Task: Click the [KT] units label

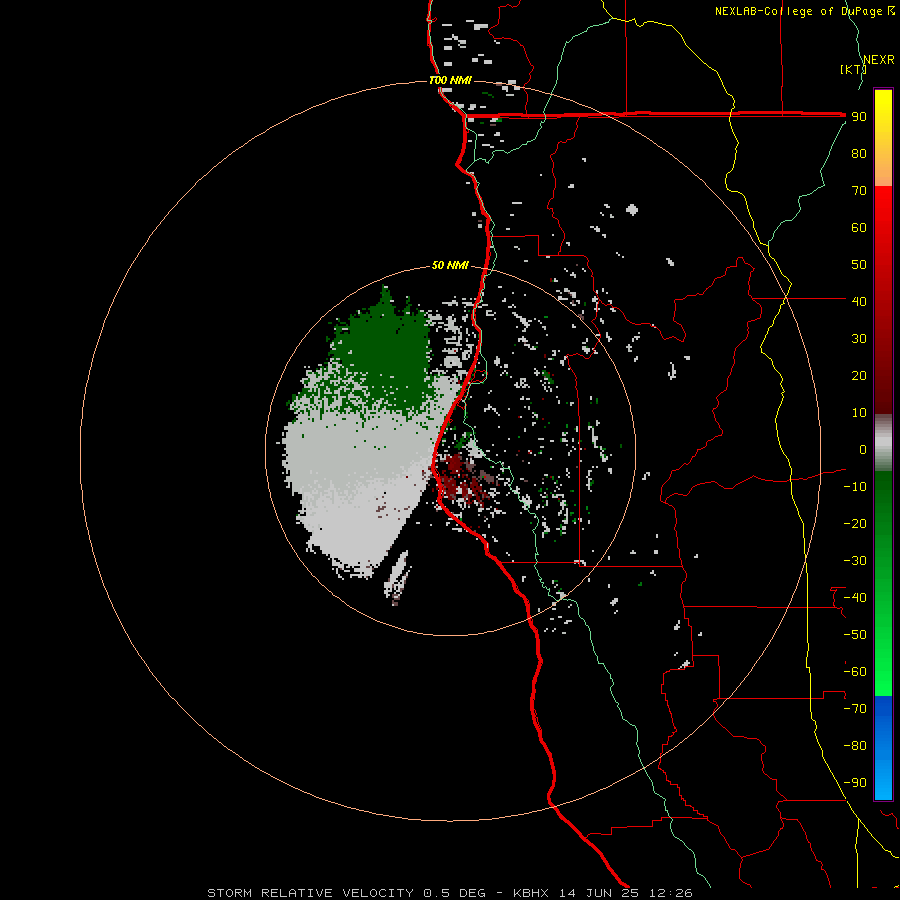Action: click(x=853, y=69)
